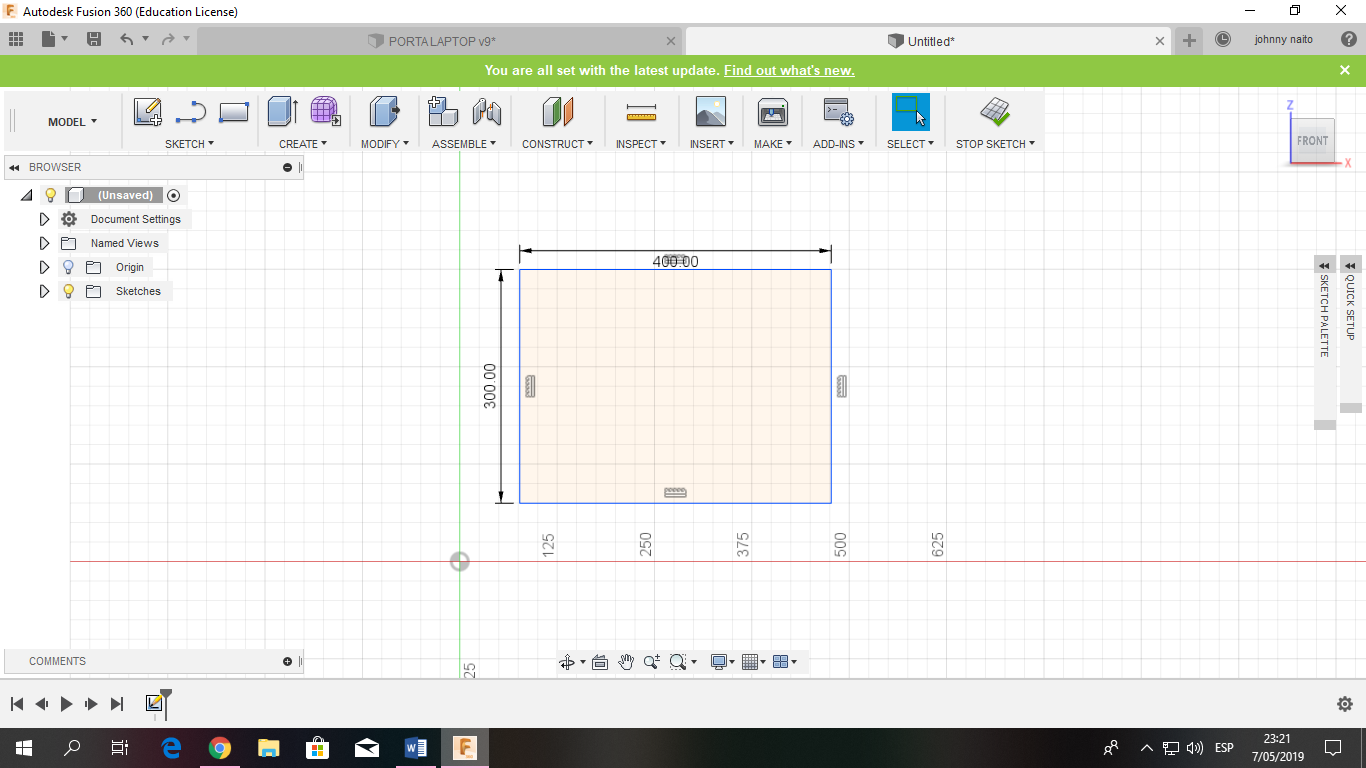The height and width of the screenshot is (768, 1366).
Task: Open Viewports layout icon
Action: click(781, 662)
